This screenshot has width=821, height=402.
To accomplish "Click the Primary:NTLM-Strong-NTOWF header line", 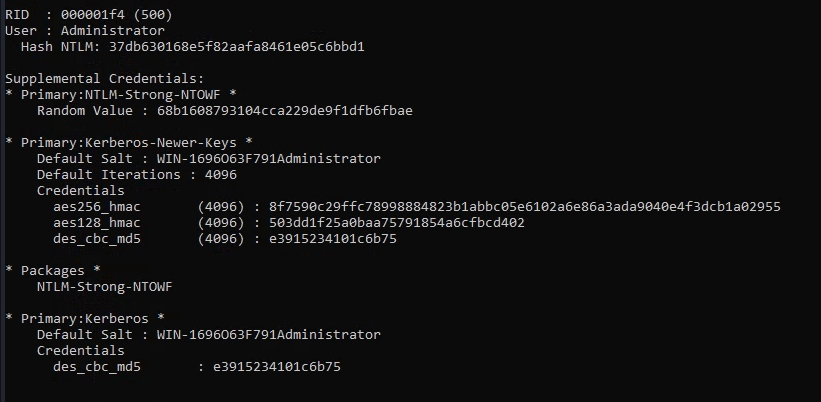I will tap(121, 95).
